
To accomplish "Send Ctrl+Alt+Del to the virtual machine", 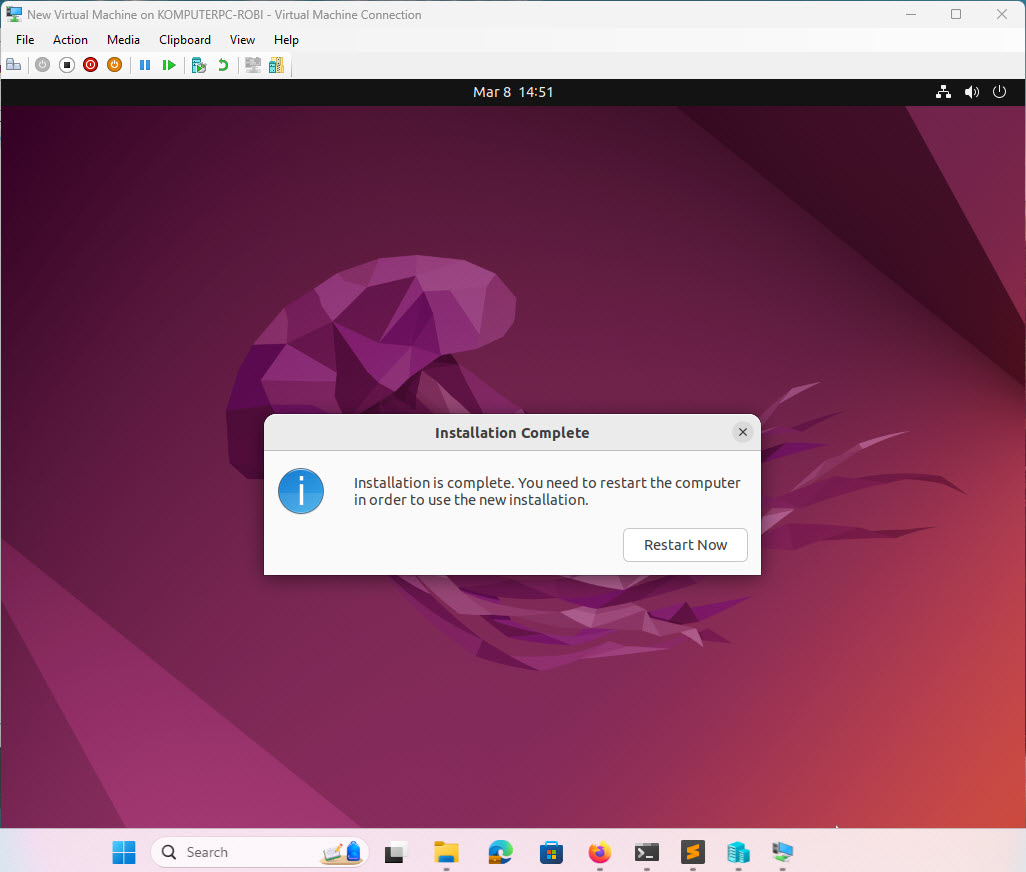I will point(14,64).
